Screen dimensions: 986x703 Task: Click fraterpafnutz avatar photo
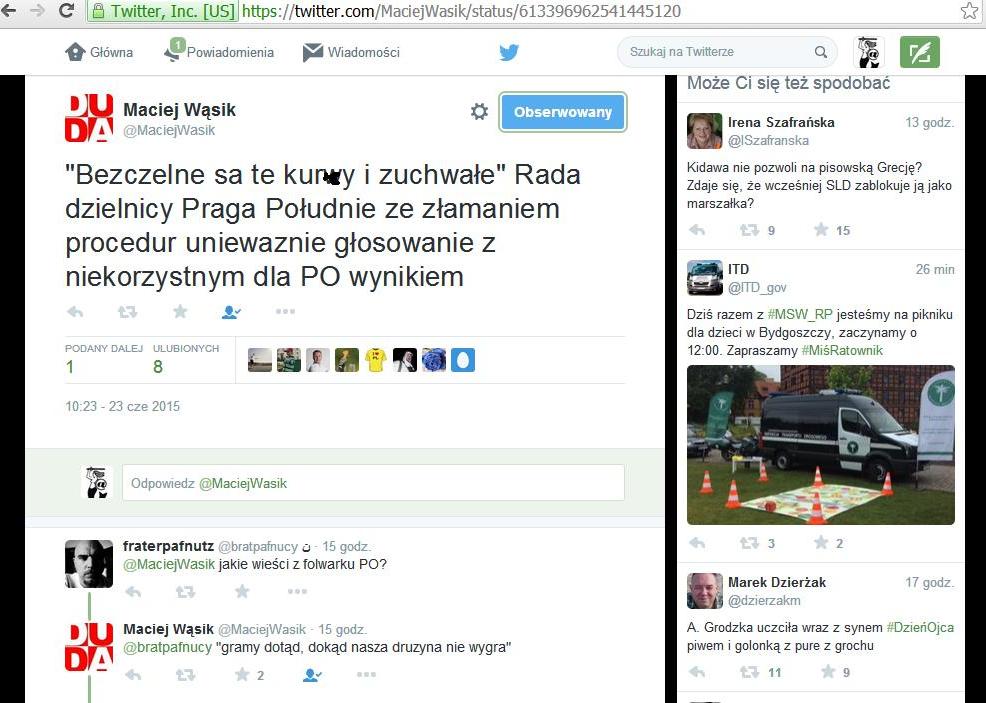(x=89, y=563)
